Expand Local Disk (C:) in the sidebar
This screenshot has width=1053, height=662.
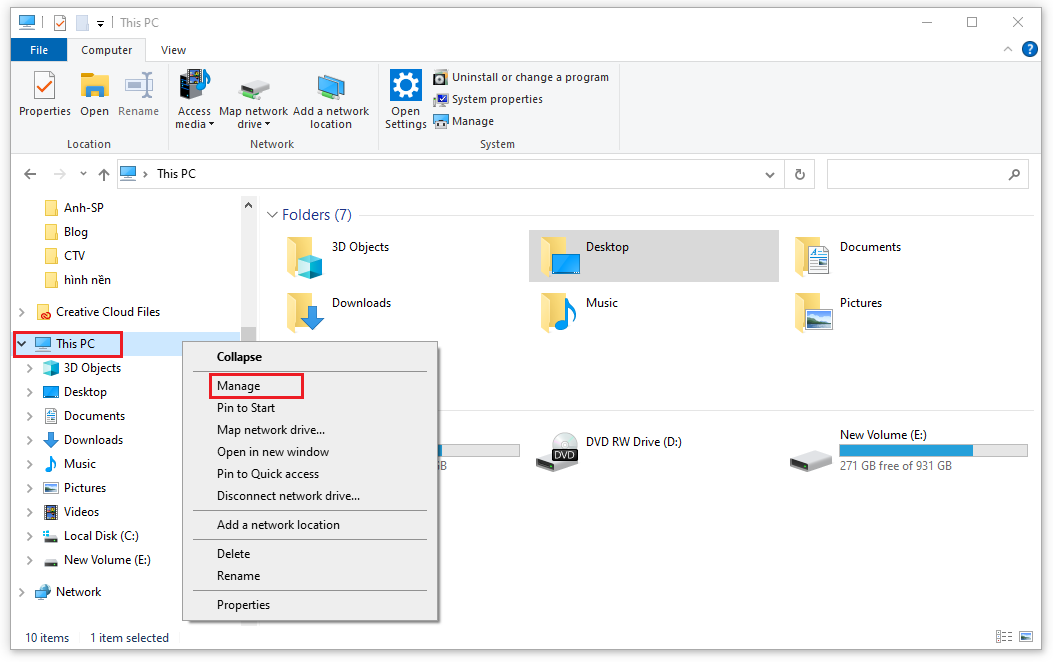pyautogui.click(x=29, y=535)
